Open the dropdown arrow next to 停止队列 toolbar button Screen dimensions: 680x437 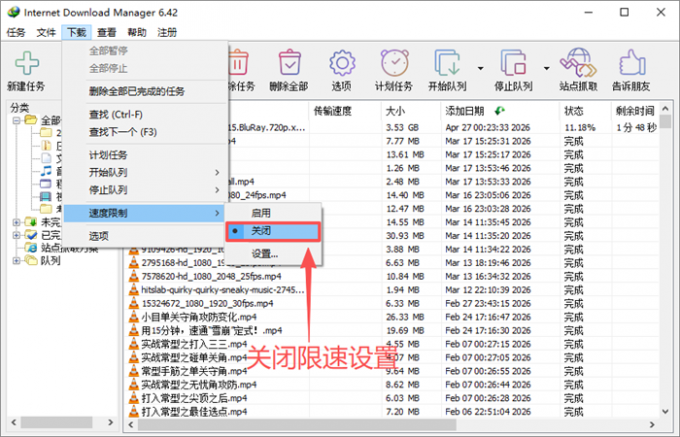pyautogui.click(x=546, y=68)
